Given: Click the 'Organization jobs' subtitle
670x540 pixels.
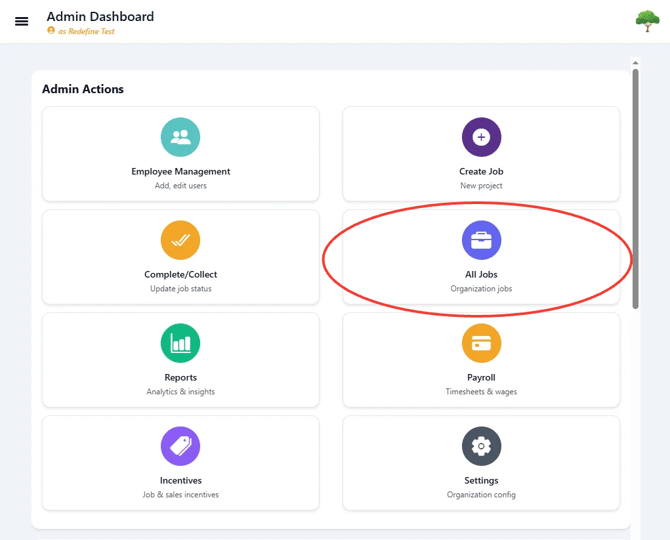Looking at the screenshot, I should tap(481, 289).
